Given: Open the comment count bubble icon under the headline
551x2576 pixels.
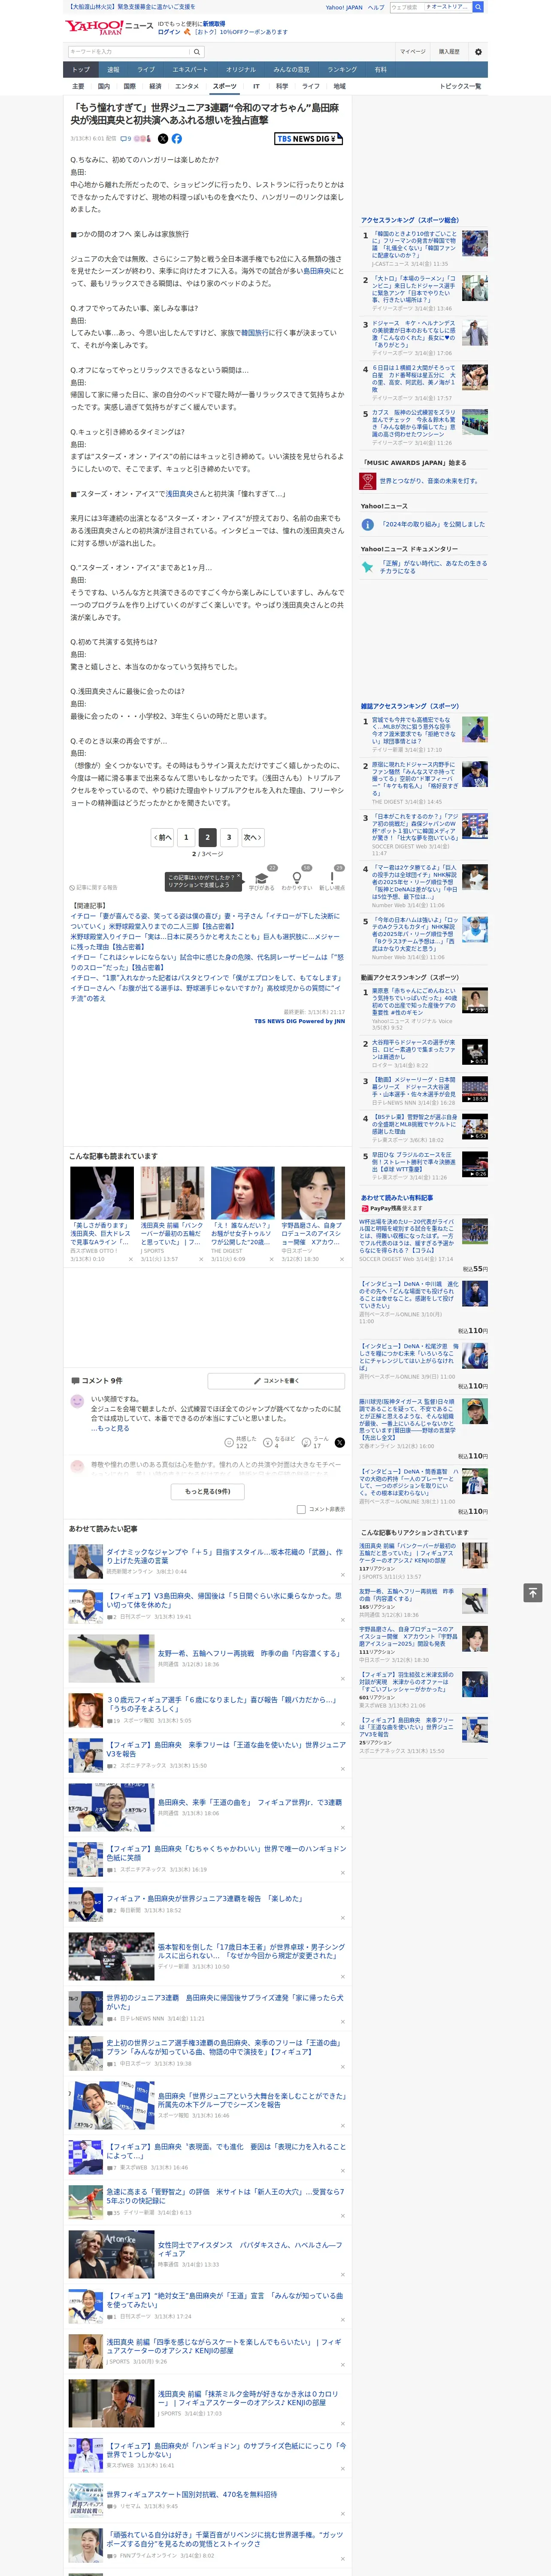Looking at the screenshot, I should click(123, 139).
